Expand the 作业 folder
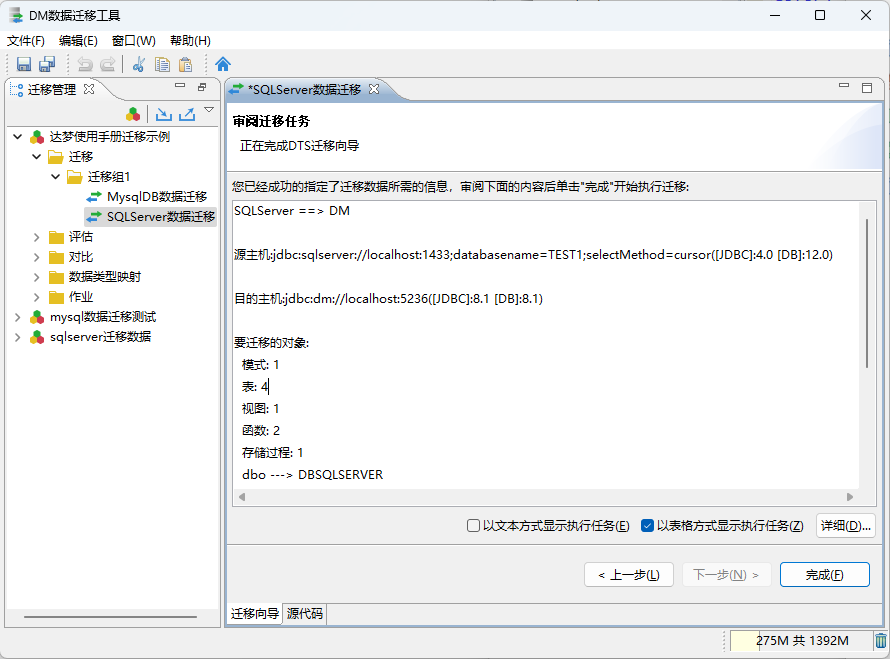890x659 pixels. pos(37,297)
